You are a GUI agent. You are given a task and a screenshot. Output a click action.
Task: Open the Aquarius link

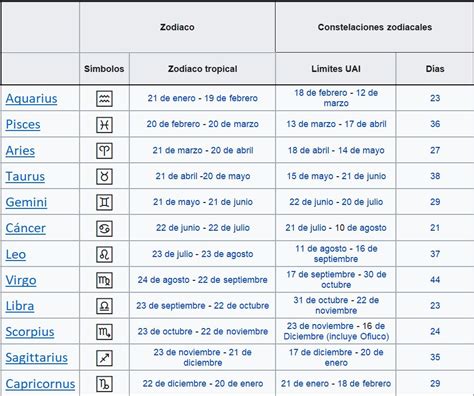(31, 99)
